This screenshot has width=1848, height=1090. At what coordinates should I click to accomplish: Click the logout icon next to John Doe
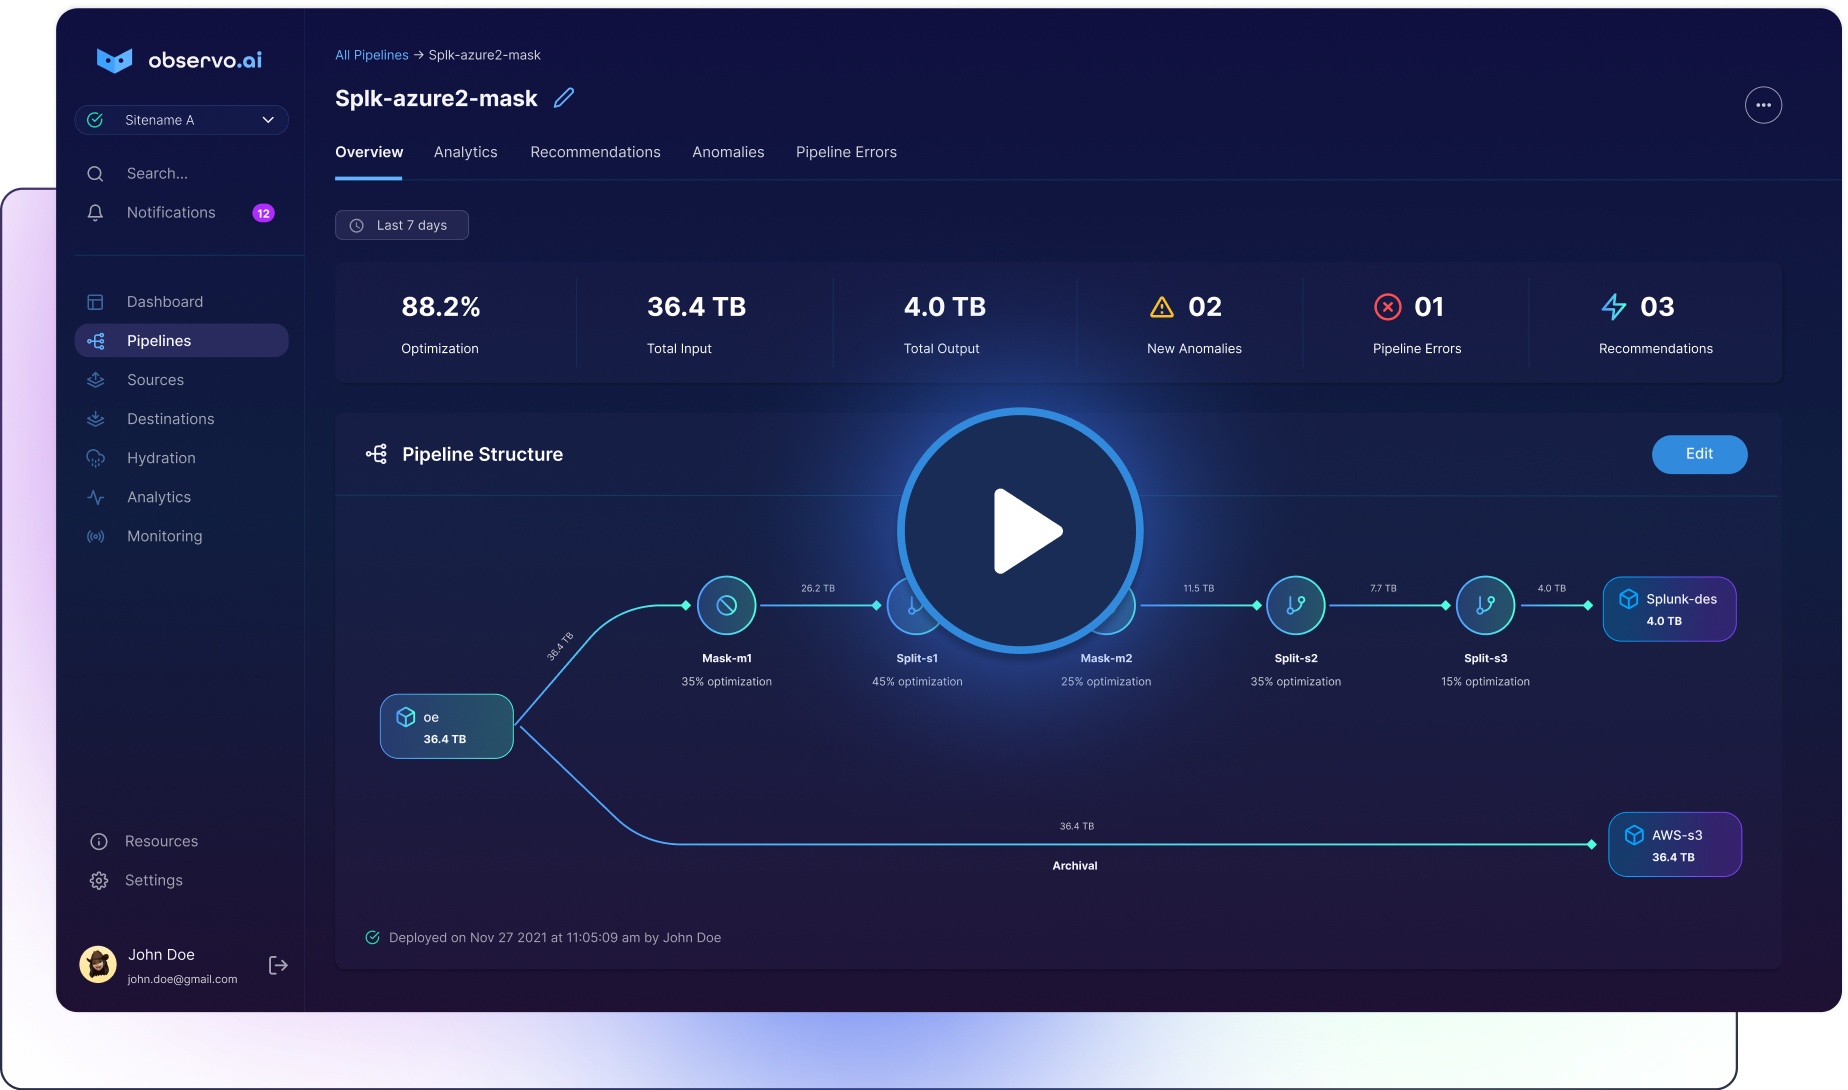coord(277,964)
